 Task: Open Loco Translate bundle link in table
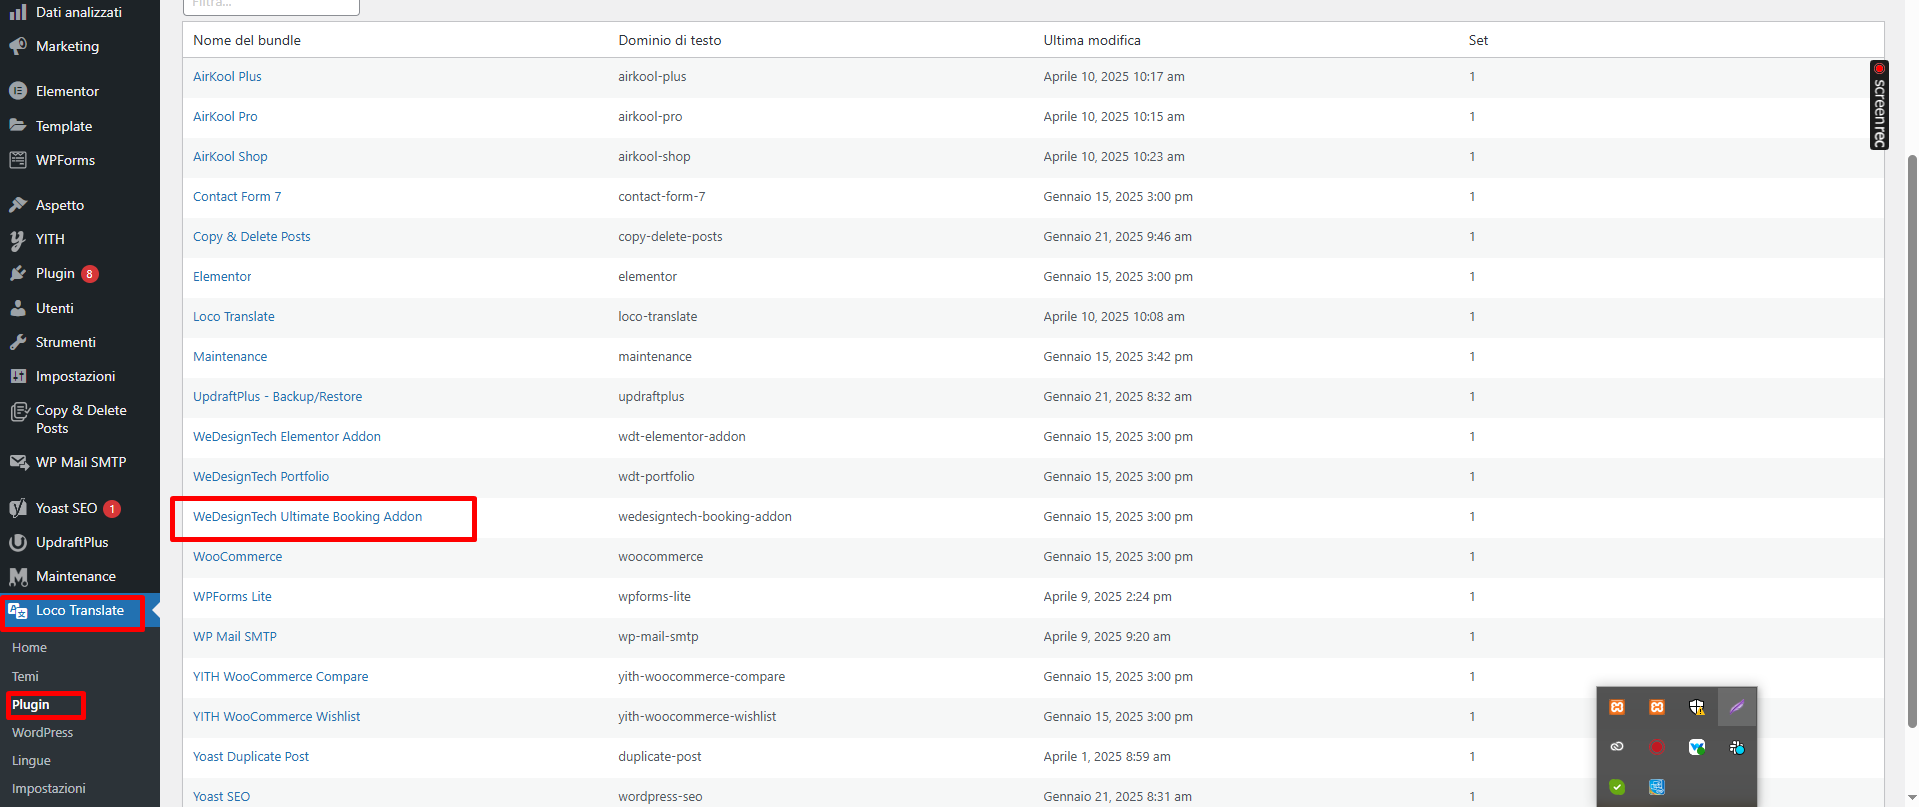[234, 317]
